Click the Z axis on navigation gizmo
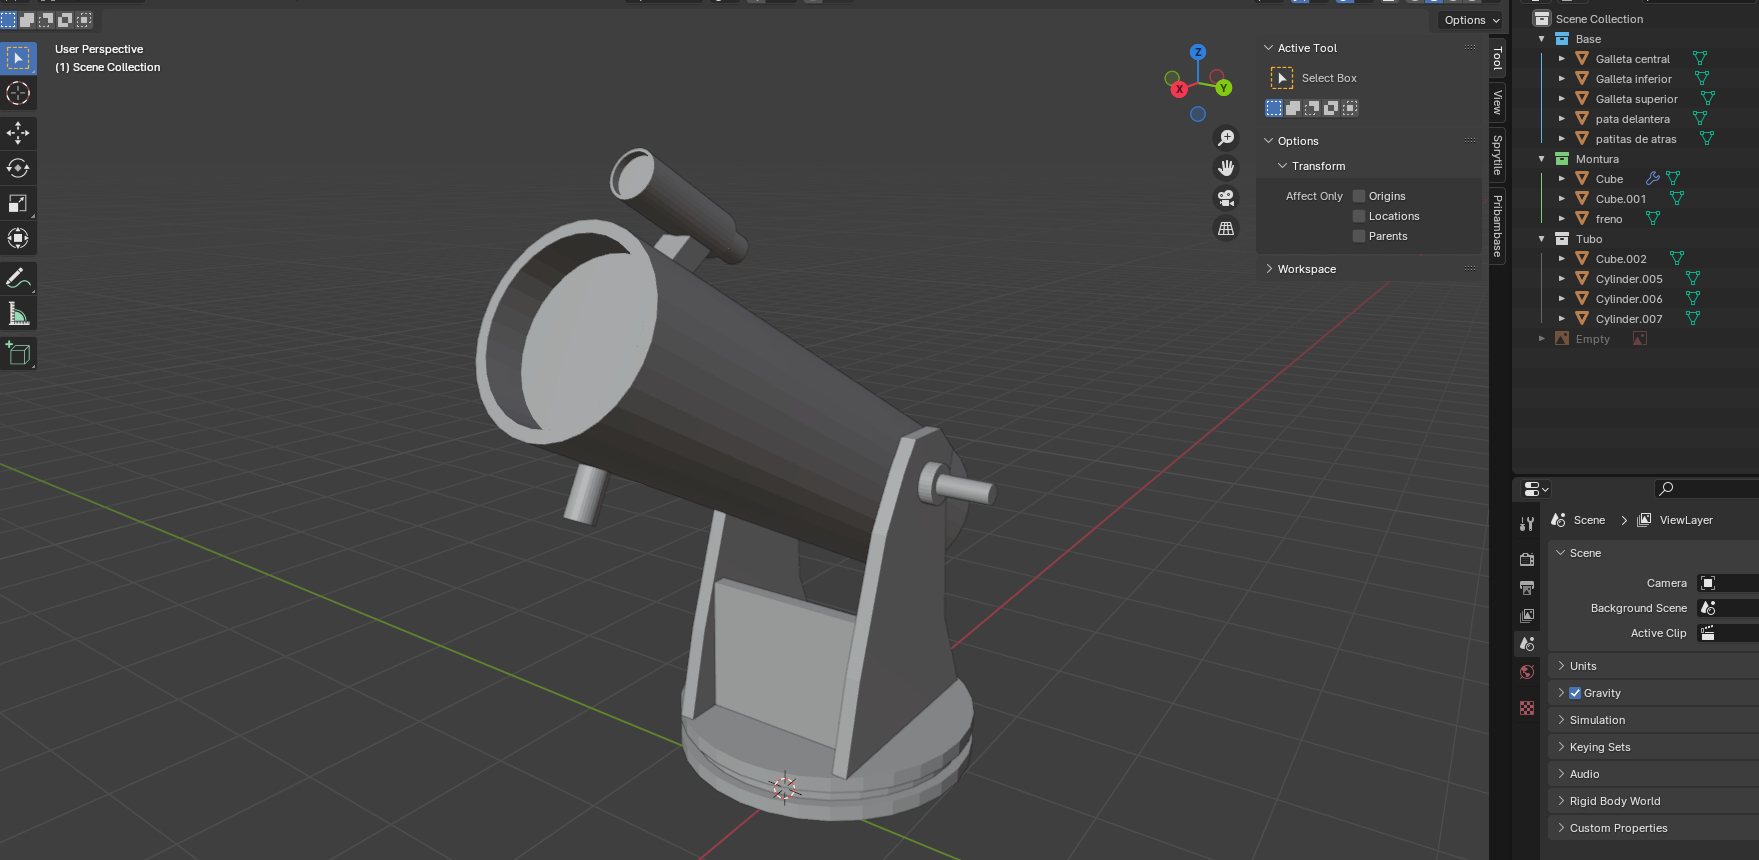This screenshot has width=1759, height=860. (1198, 52)
